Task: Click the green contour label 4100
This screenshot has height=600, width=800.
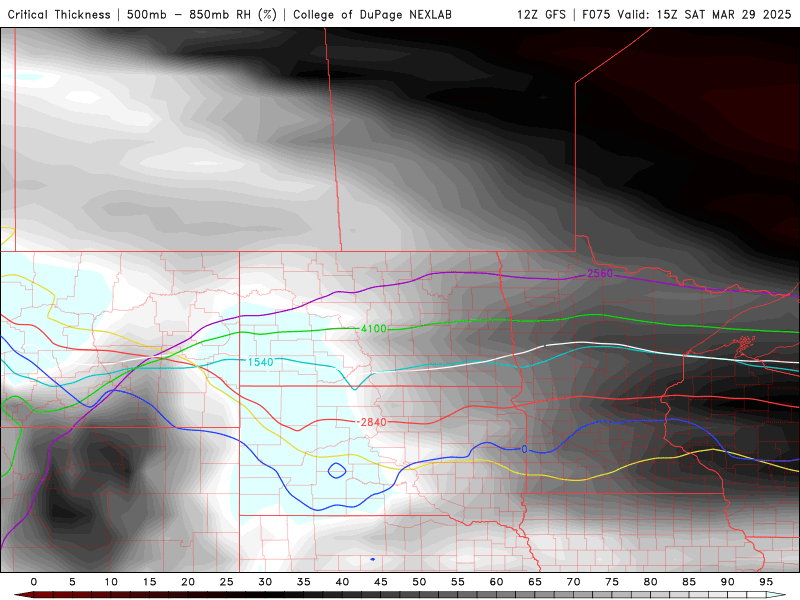Action: click(x=373, y=329)
